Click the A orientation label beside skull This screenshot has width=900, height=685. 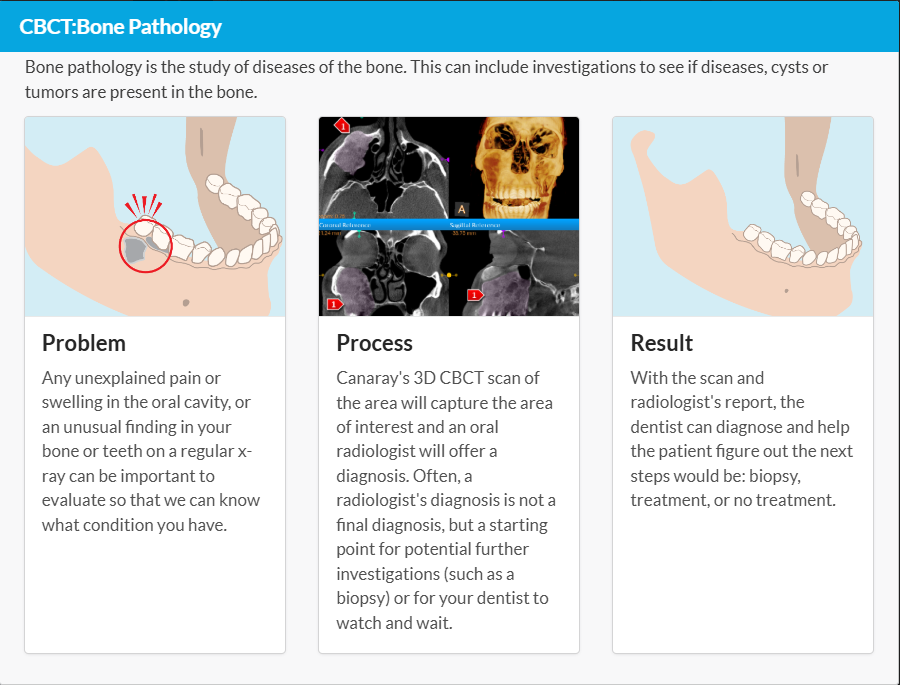click(461, 209)
